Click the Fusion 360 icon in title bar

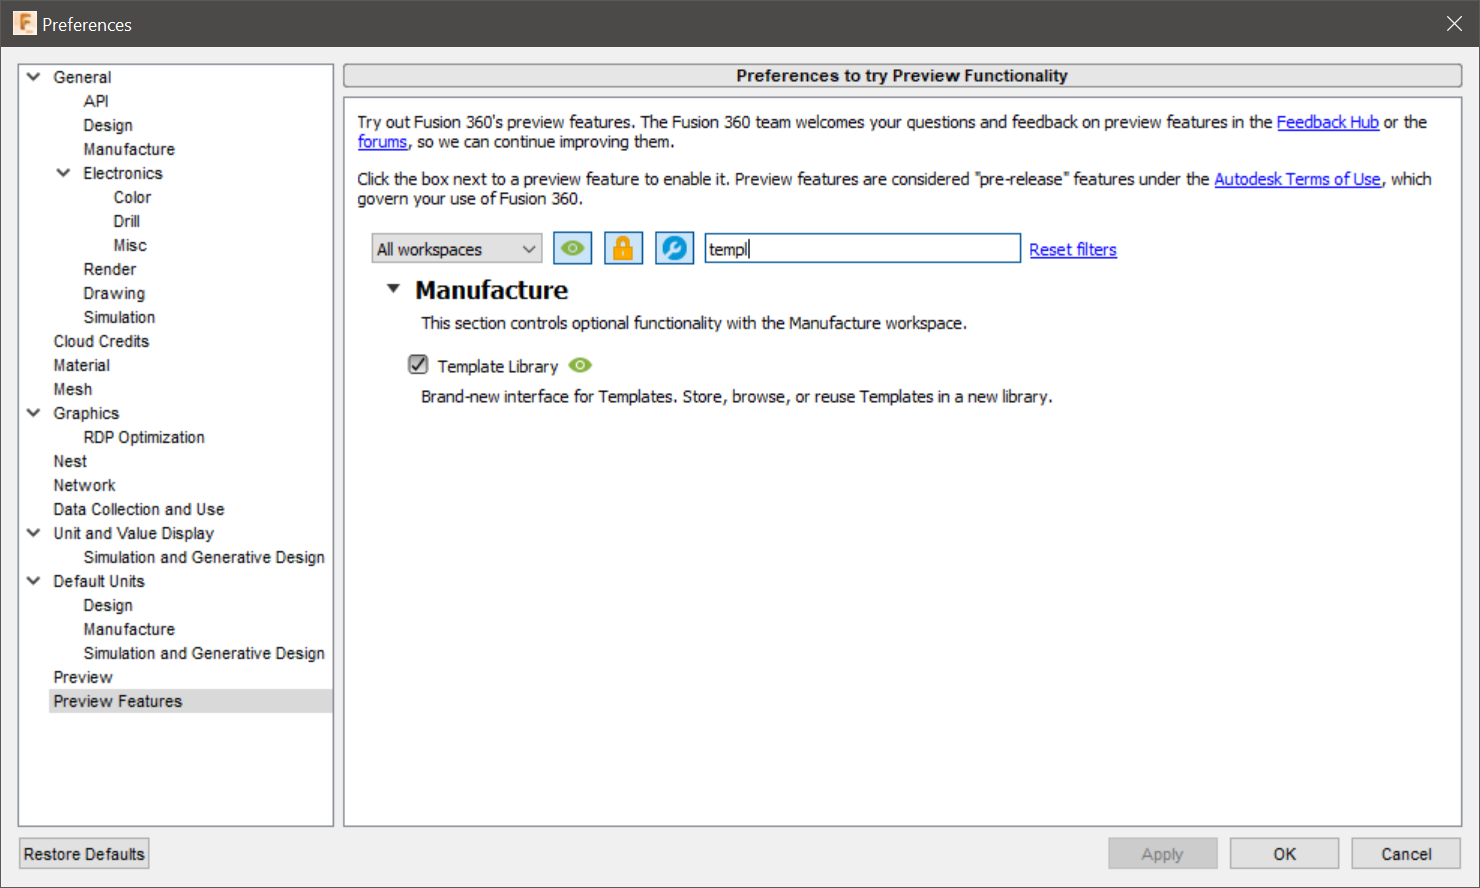pyautogui.click(x=24, y=23)
